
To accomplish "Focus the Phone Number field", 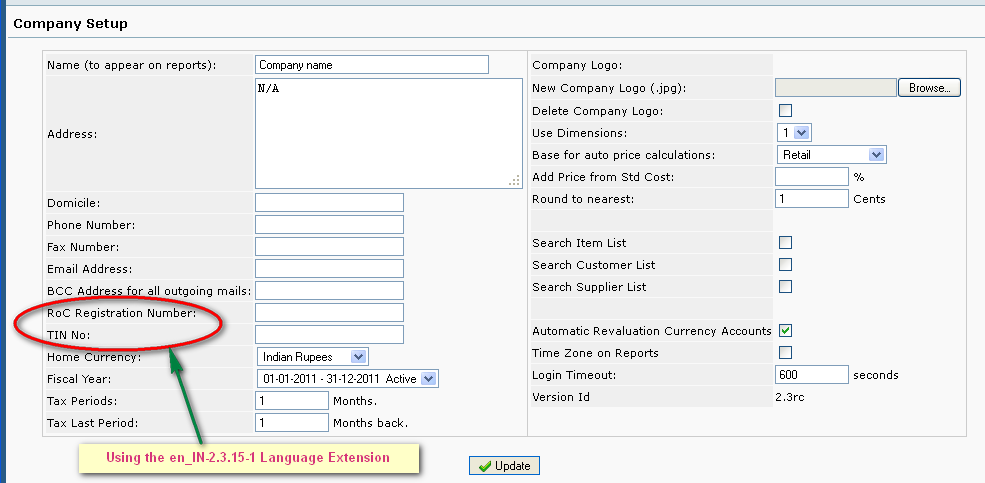I will click(x=329, y=225).
